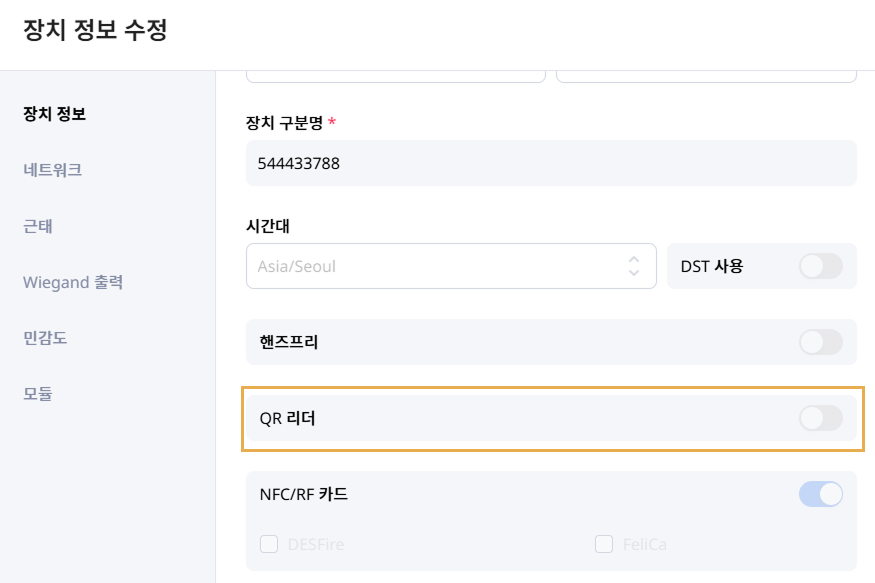Click the 장치 정보 수정 page title
875x583 pixels.
click(94, 31)
